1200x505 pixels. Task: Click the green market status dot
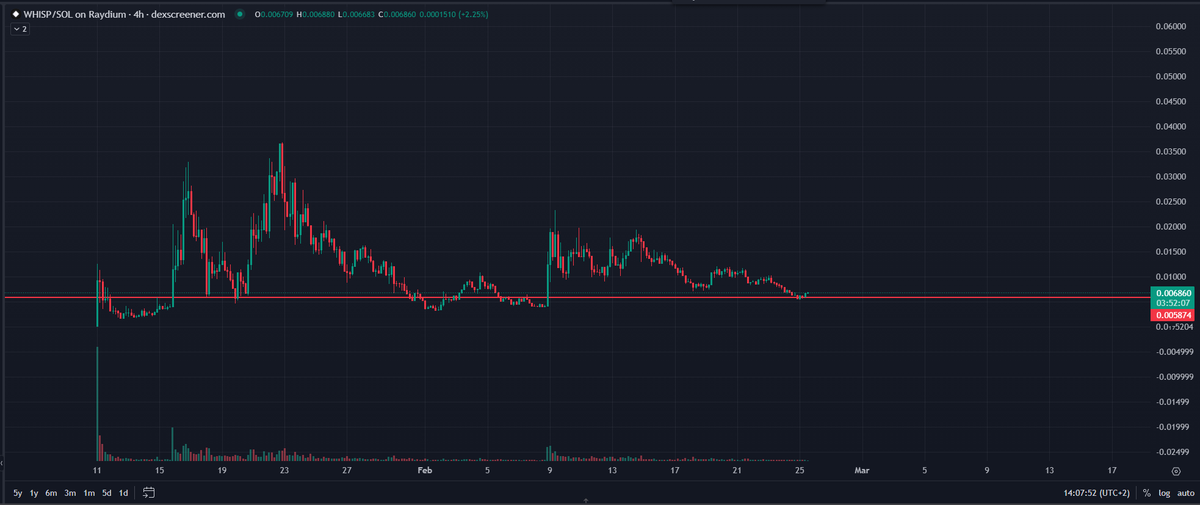[x=240, y=15]
